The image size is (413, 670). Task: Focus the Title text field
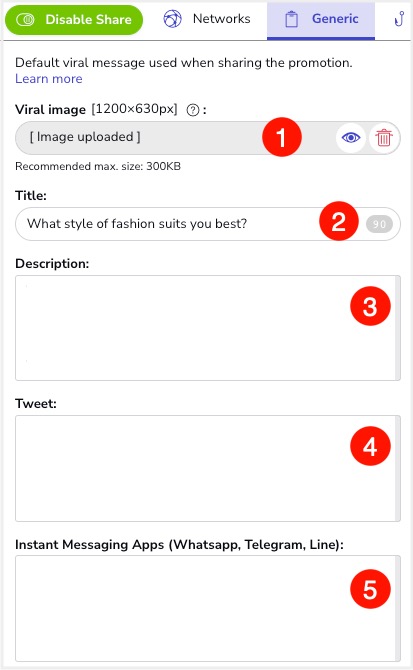pos(208,224)
